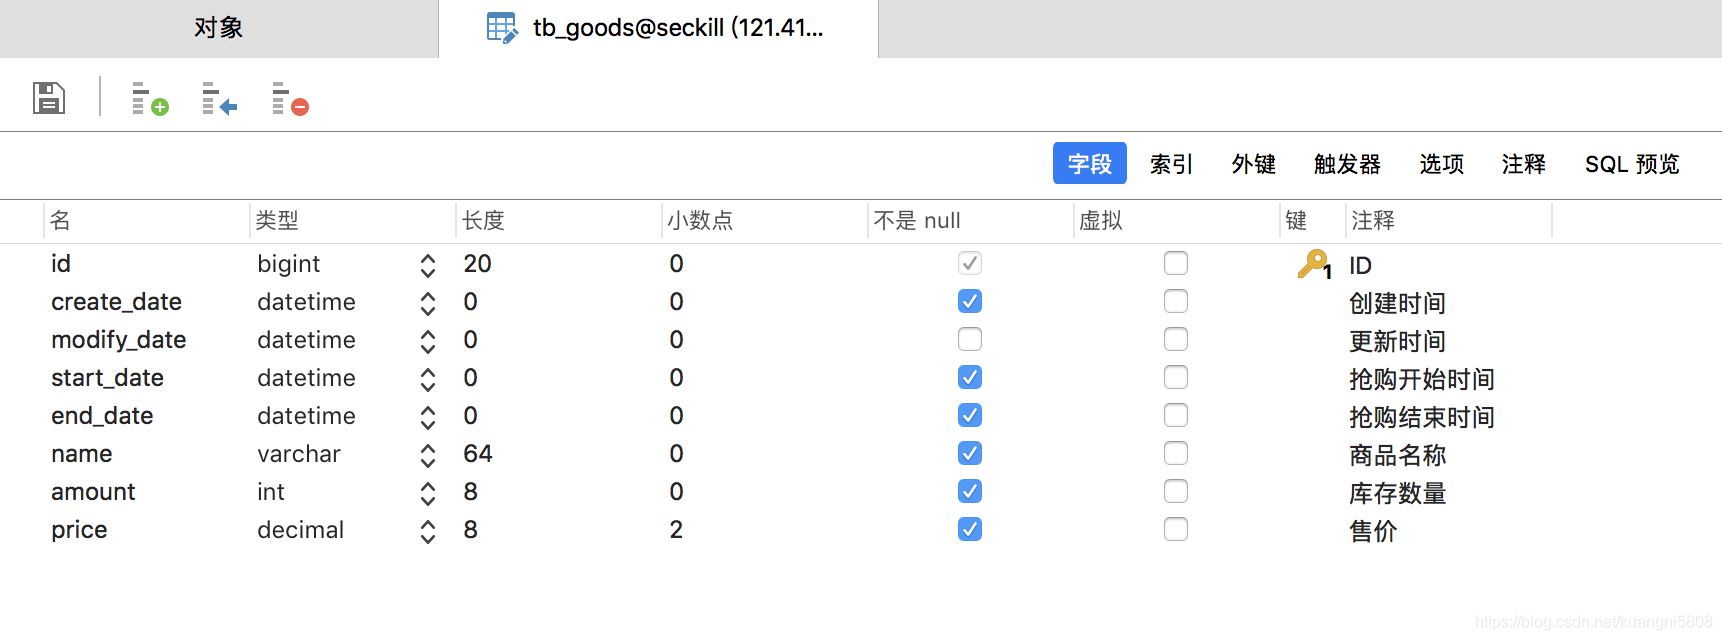The height and width of the screenshot is (640, 1722).
Task: Open the 触发器 section
Action: click(1345, 164)
